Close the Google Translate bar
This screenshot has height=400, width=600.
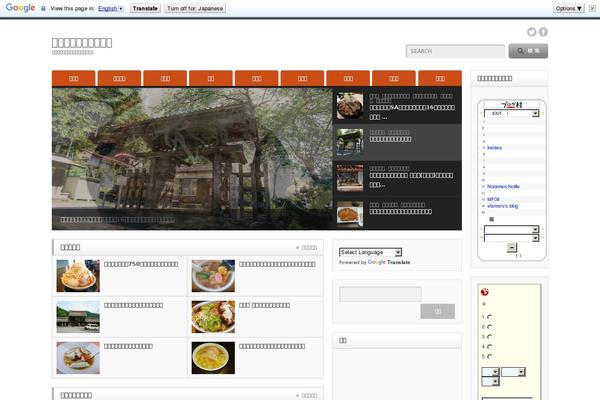592,8
